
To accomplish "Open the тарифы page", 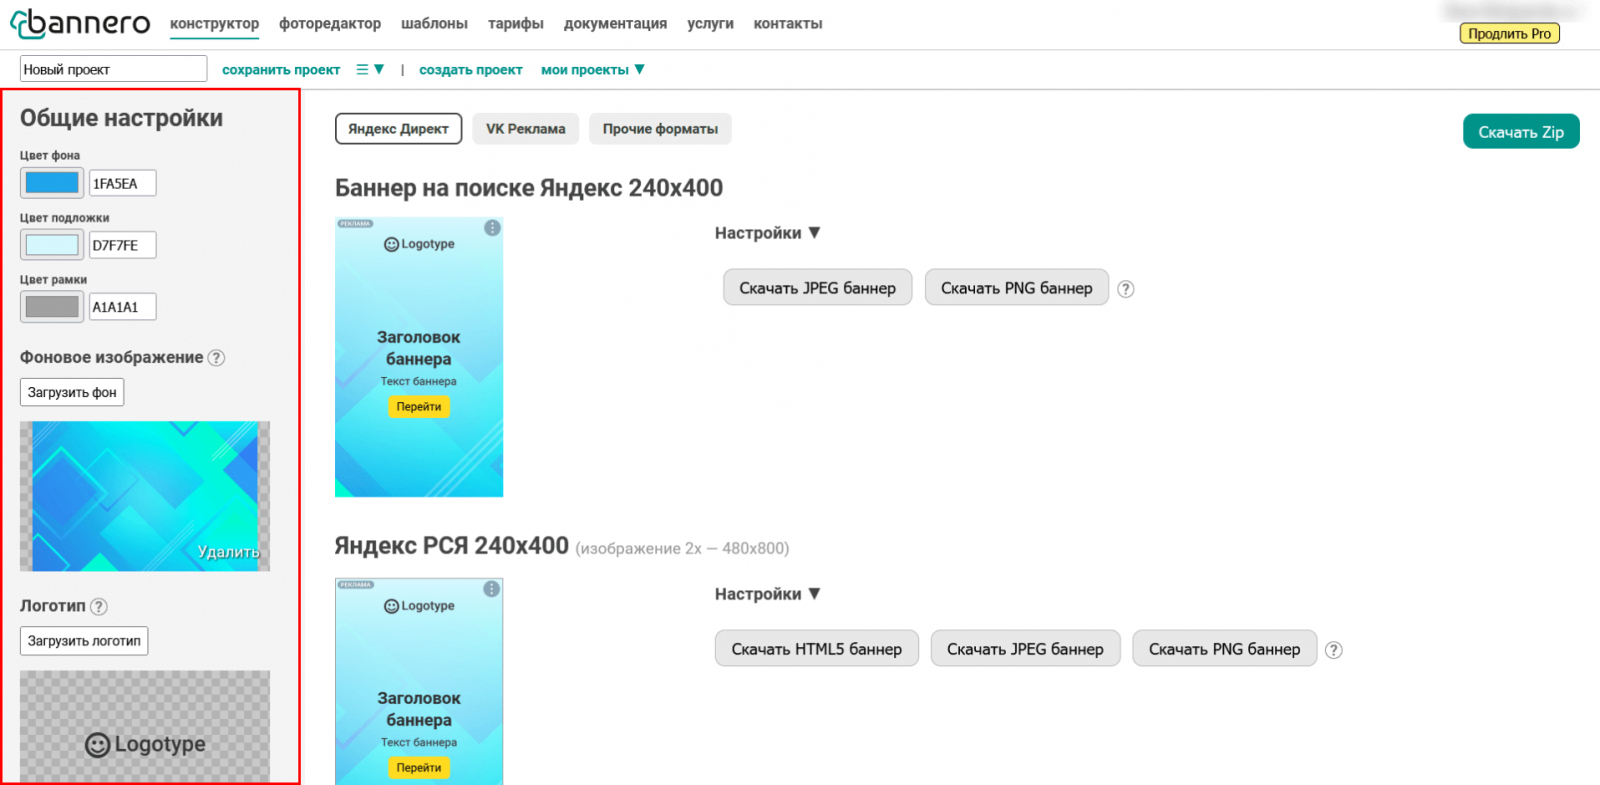I will pyautogui.click(x=516, y=24).
